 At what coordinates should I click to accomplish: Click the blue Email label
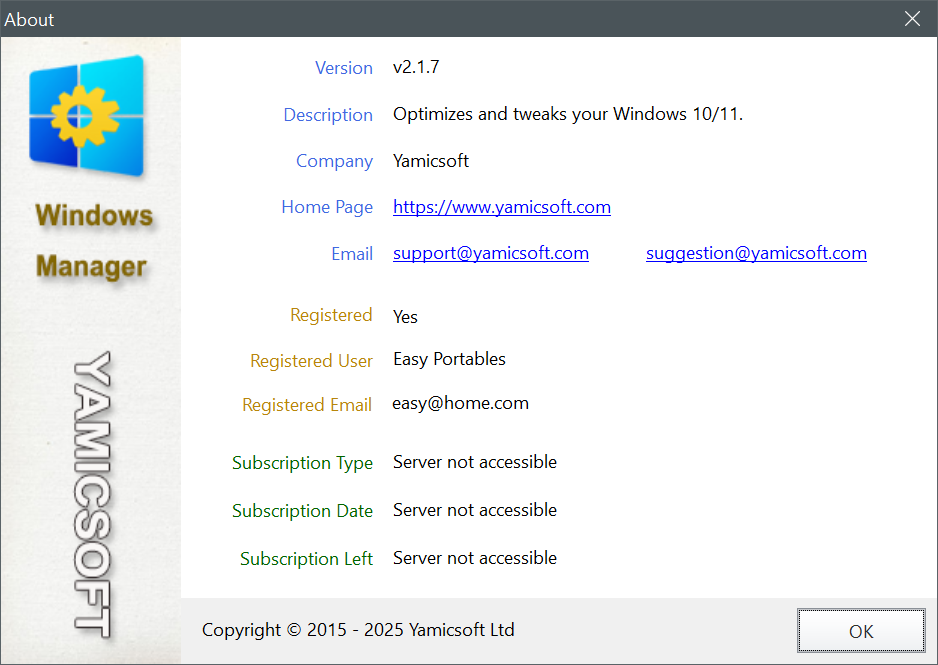point(352,254)
